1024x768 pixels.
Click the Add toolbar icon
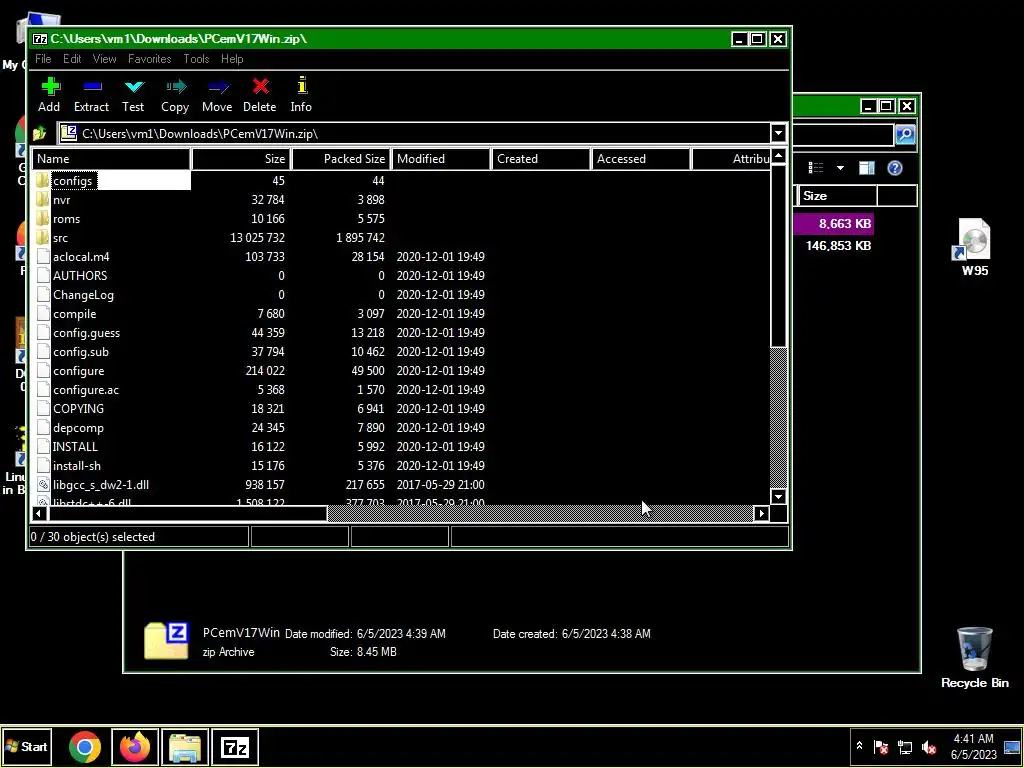point(50,87)
